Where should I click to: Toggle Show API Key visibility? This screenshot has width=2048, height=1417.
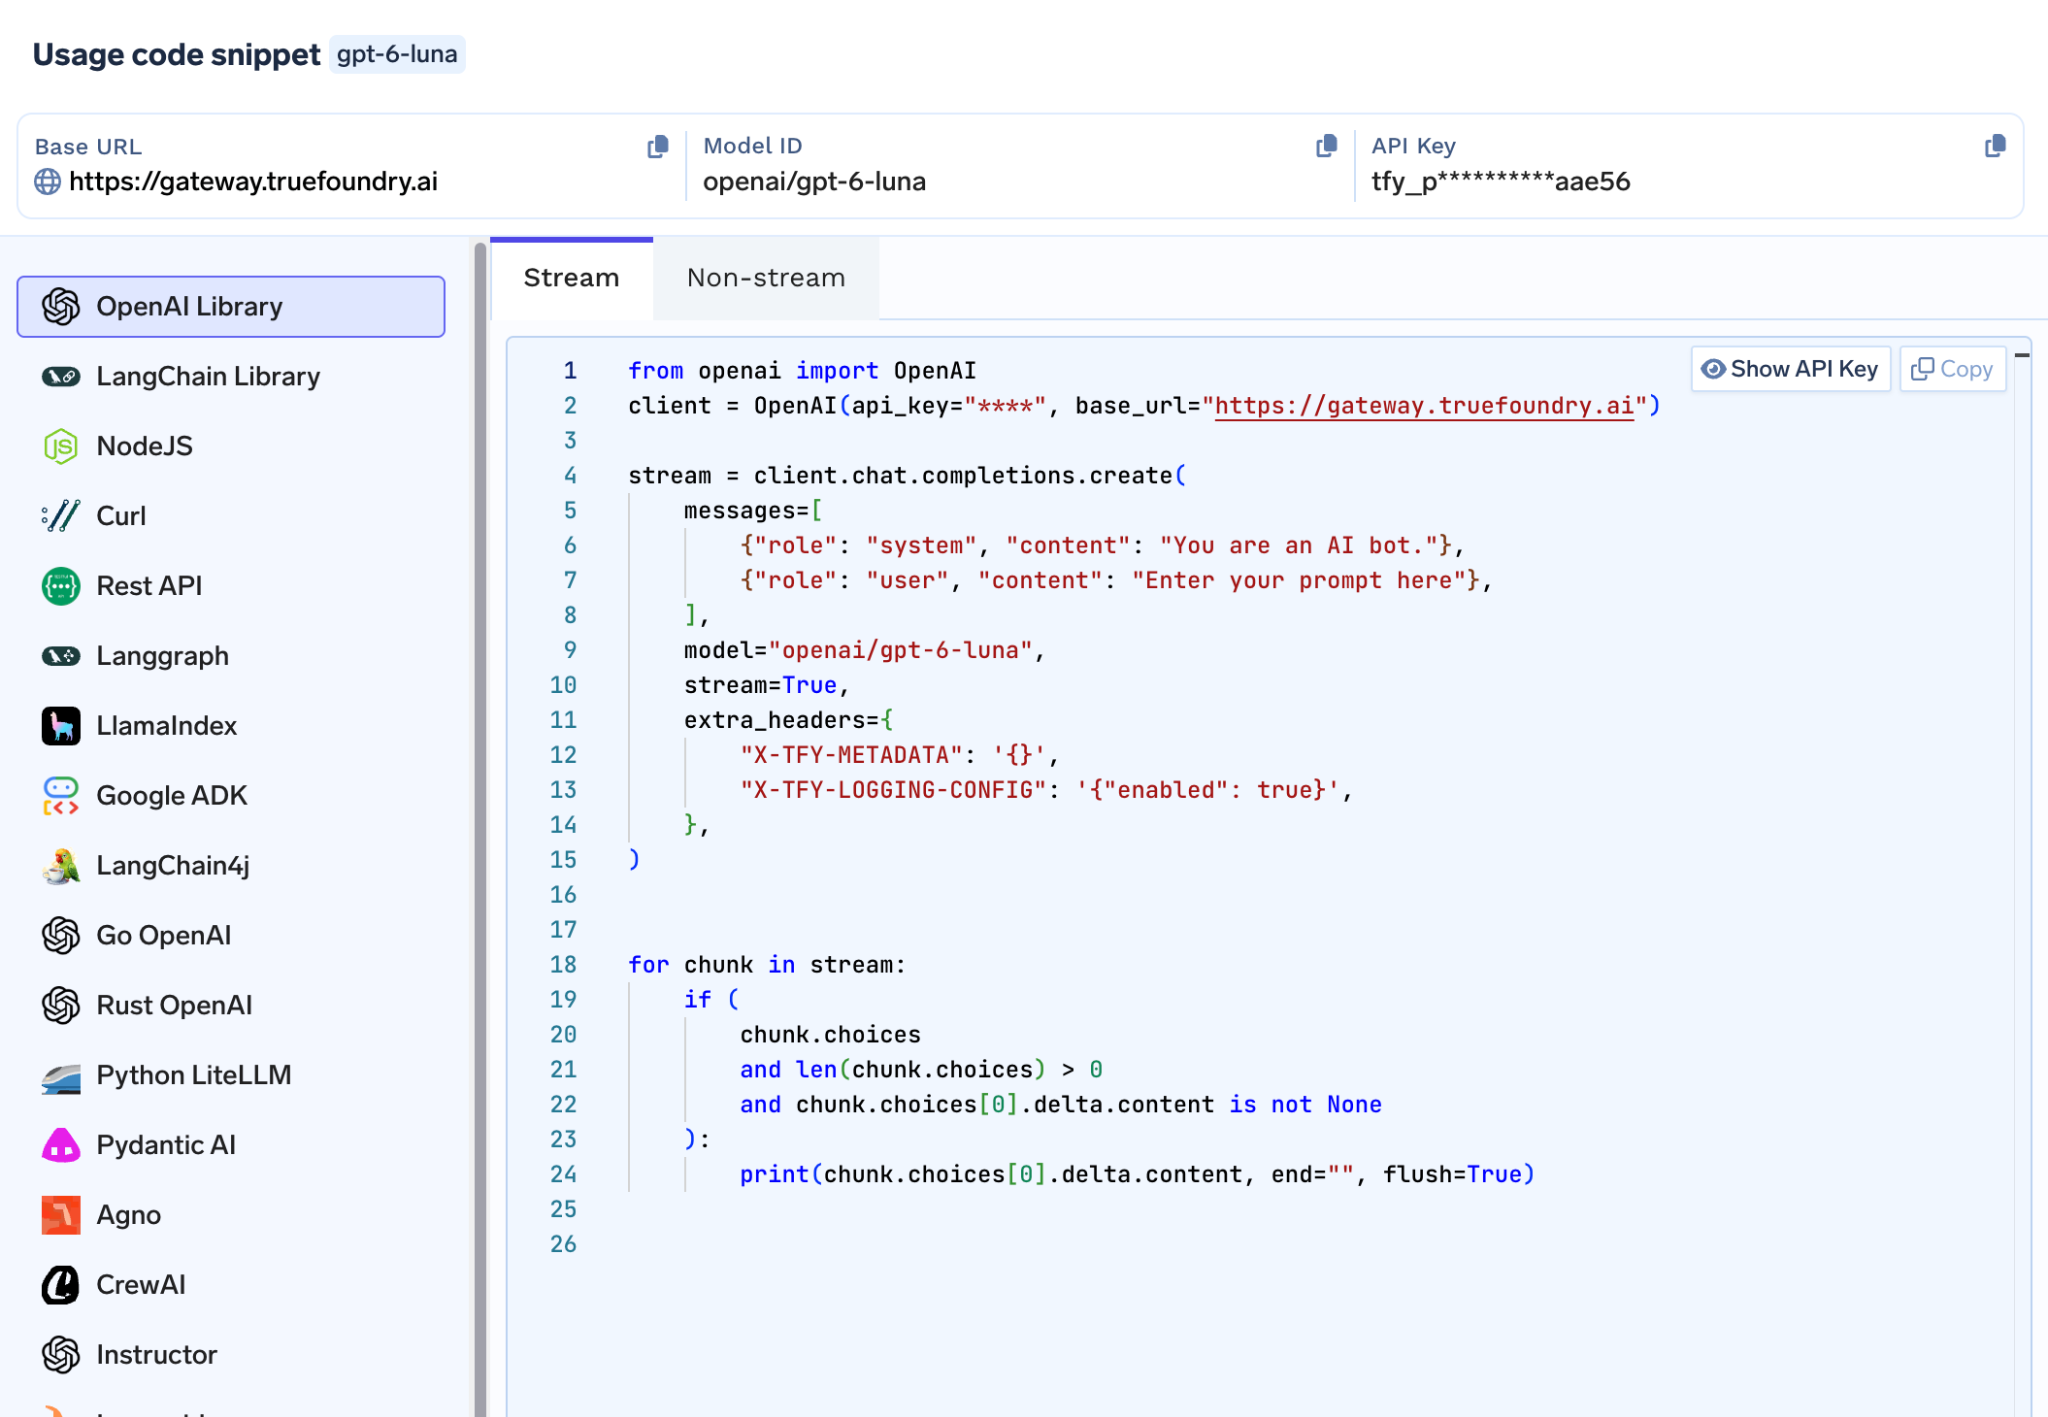pyautogui.click(x=1790, y=369)
